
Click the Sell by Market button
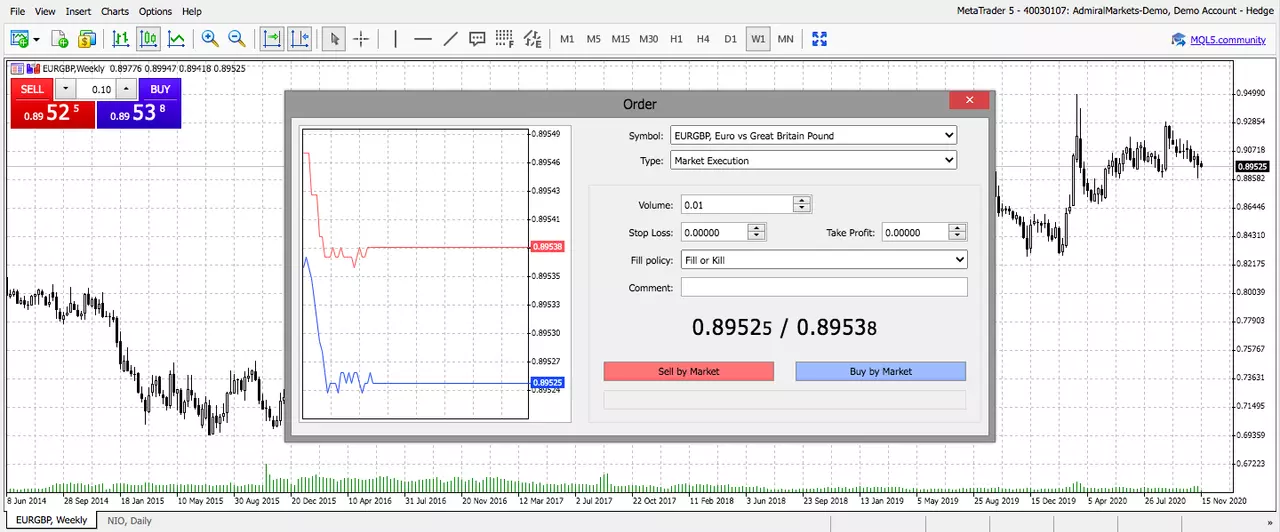coord(689,371)
